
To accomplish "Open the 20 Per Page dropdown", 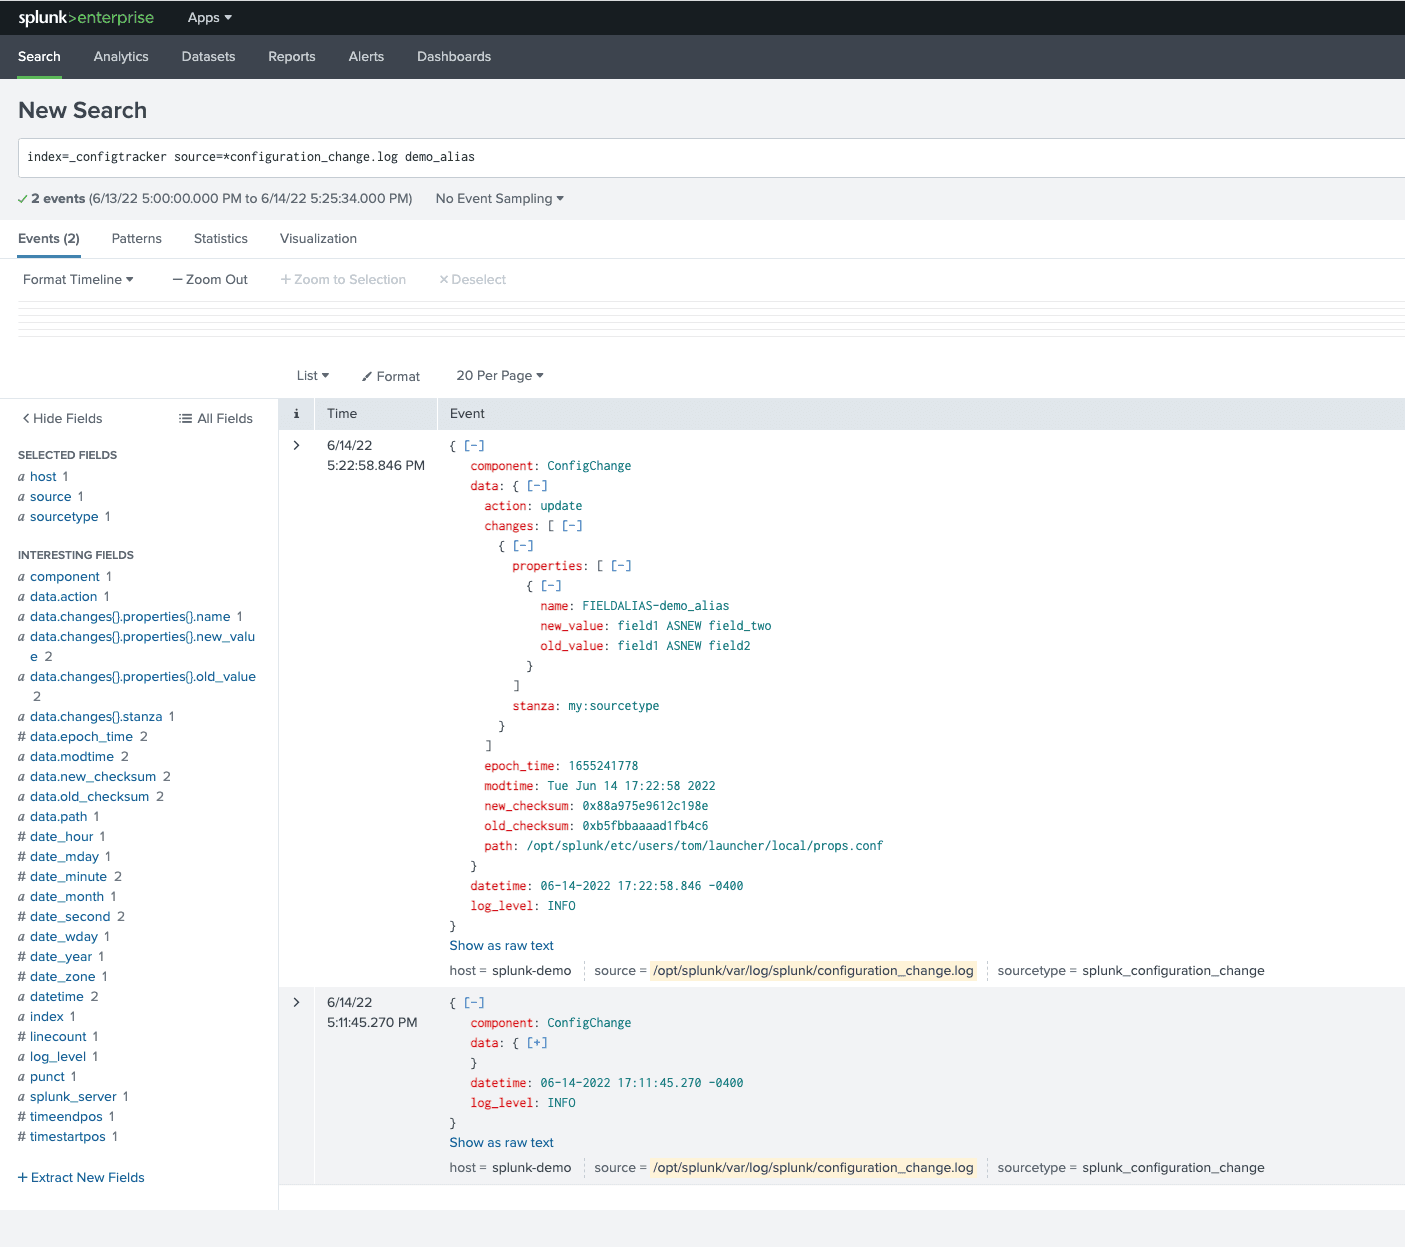I will [x=500, y=376].
